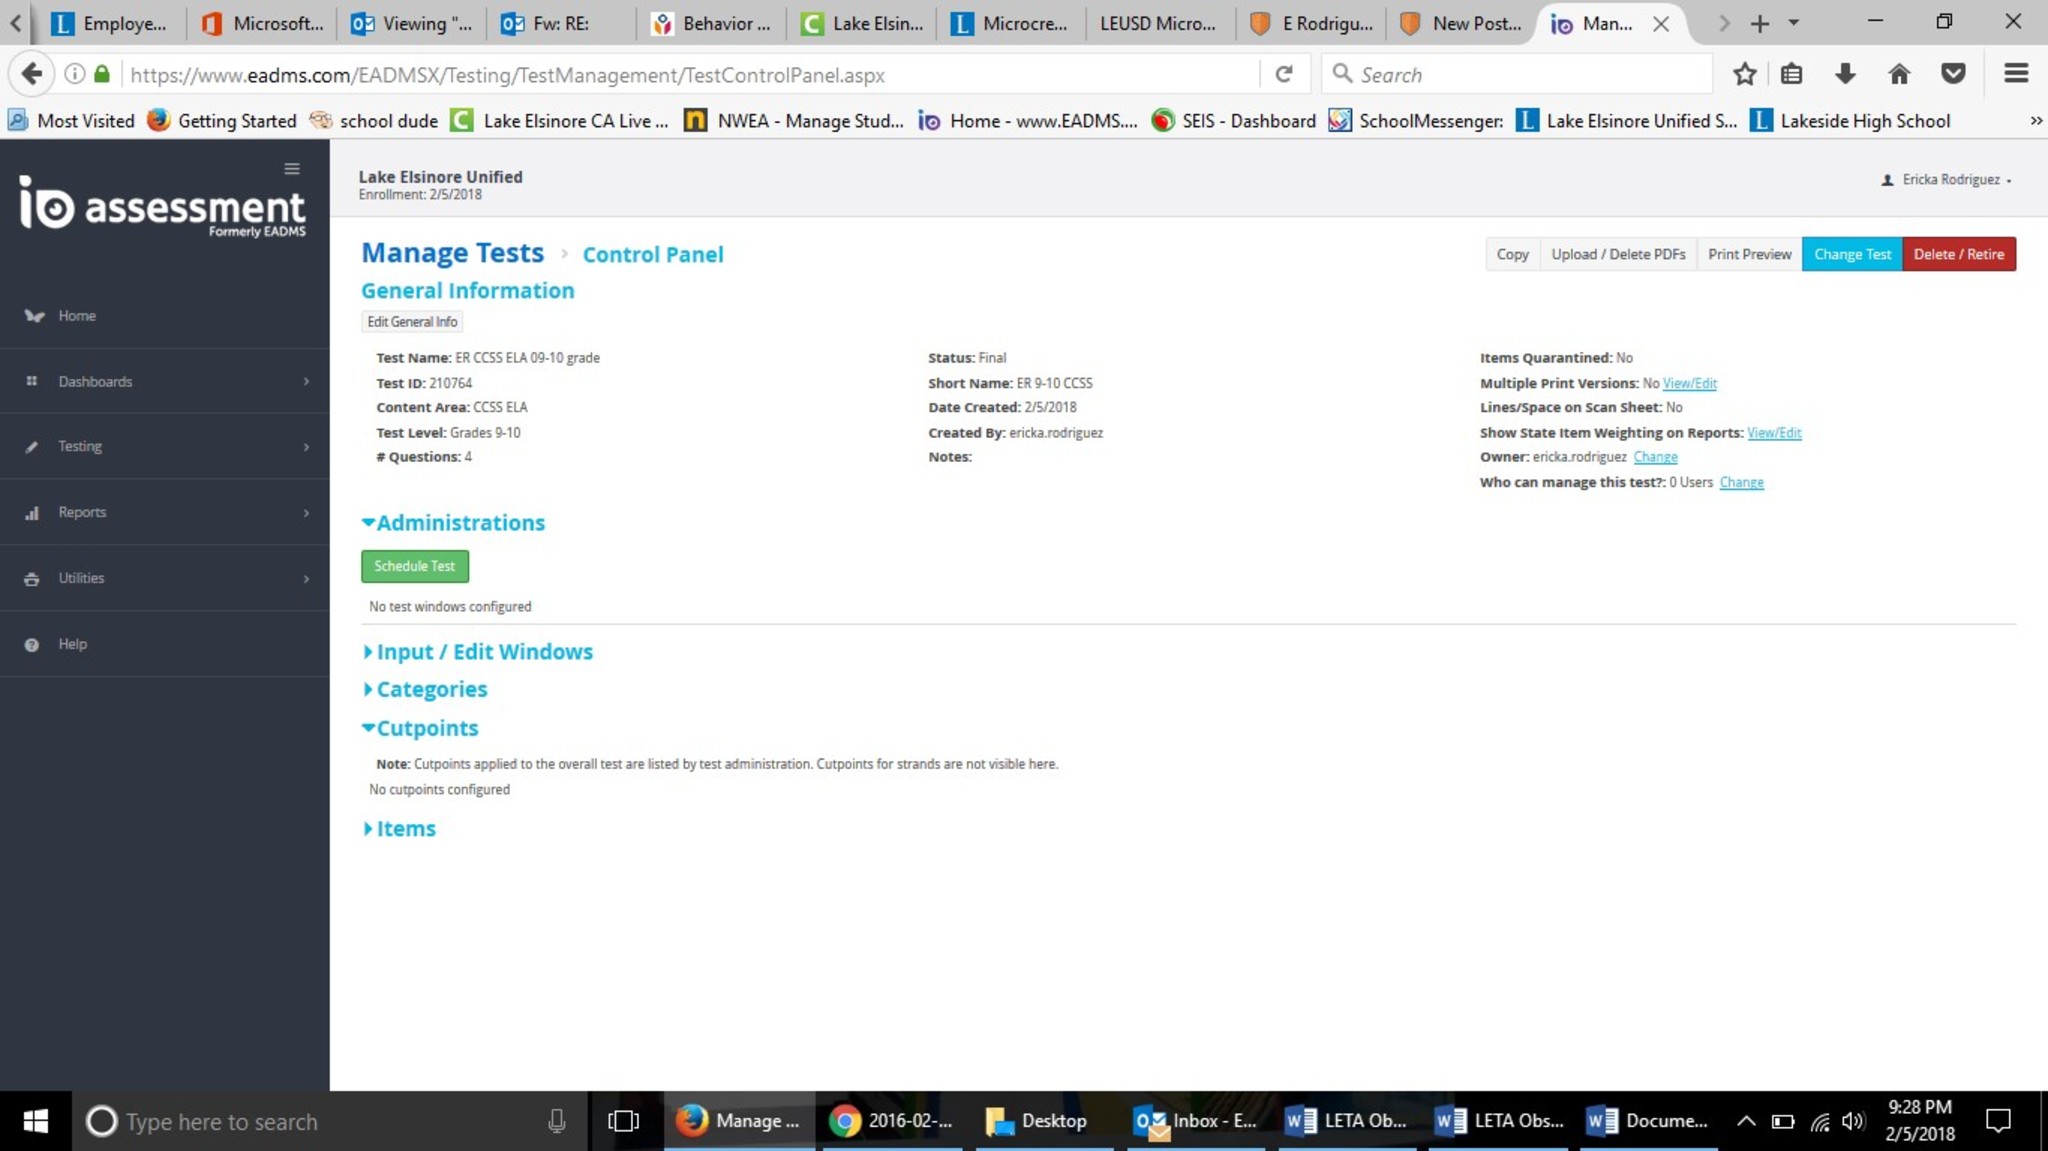The height and width of the screenshot is (1151, 2048).
Task: Click the red Delete / Retire button
Action: pyautogui.click(x=1958, y=254)
